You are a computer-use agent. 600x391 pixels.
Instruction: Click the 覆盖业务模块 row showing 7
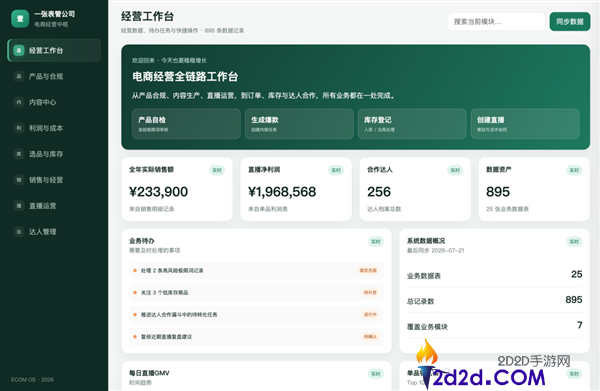[x=494, y=326]
